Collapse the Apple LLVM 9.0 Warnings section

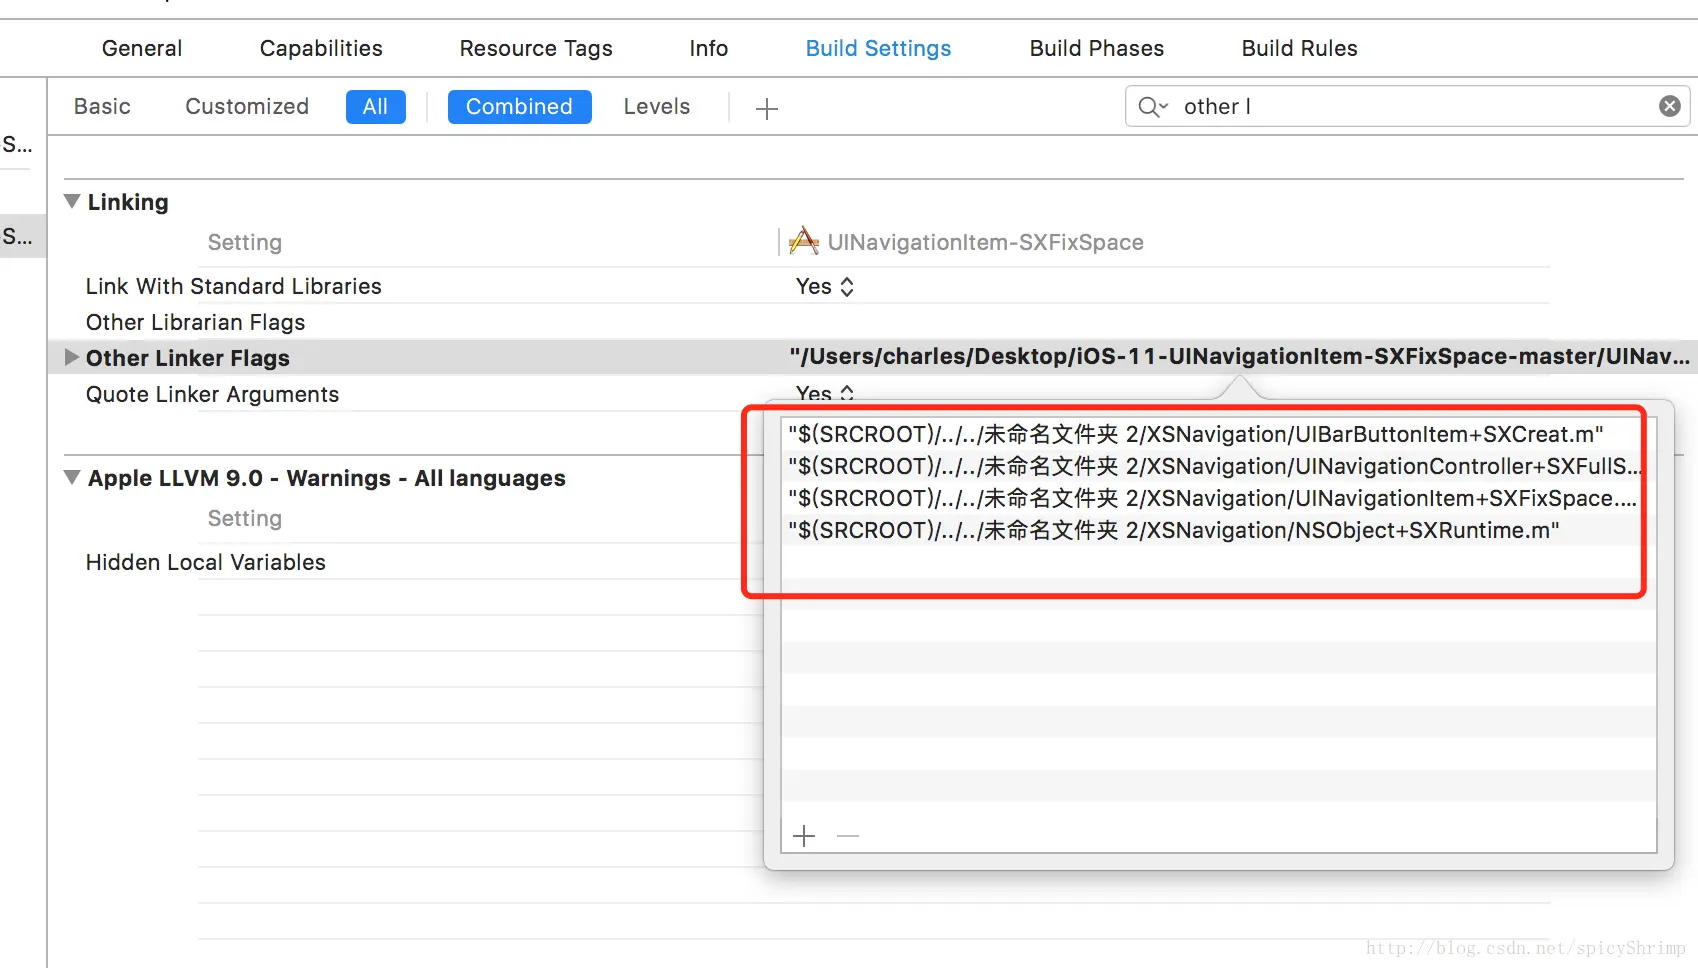[72, 477]
